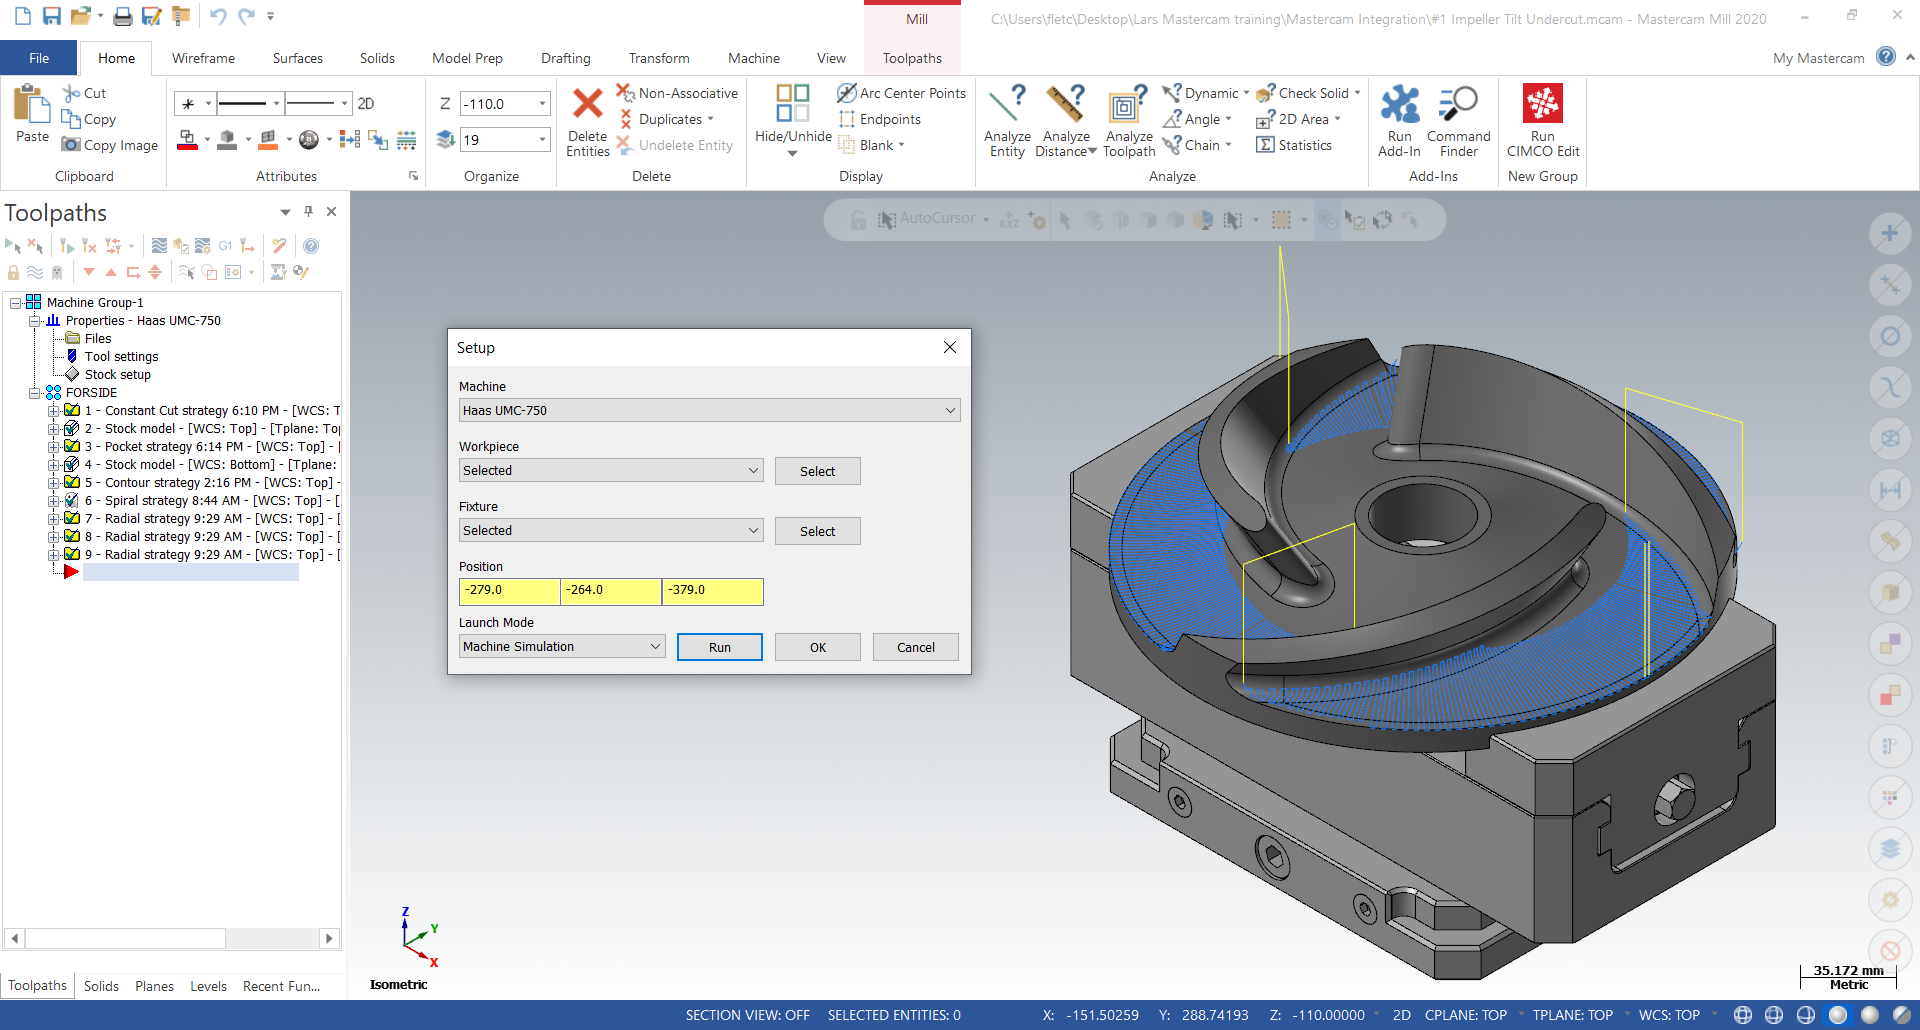The width and height of the screenshot is (1920, 1030).
Task: Open the Workpiece Selected dropdown
Action: (611, 470)
